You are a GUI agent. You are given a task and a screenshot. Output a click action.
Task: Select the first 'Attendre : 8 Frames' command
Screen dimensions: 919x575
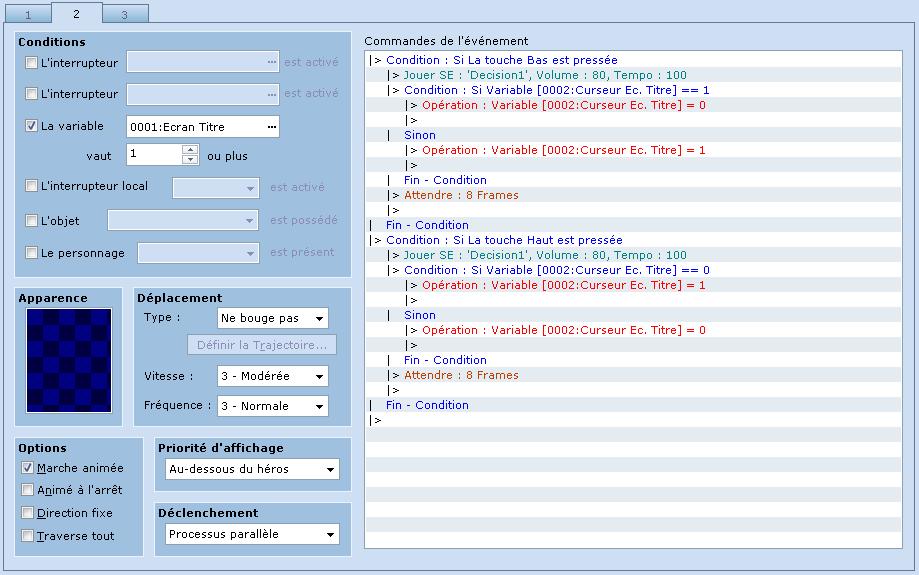coord(634,195)
